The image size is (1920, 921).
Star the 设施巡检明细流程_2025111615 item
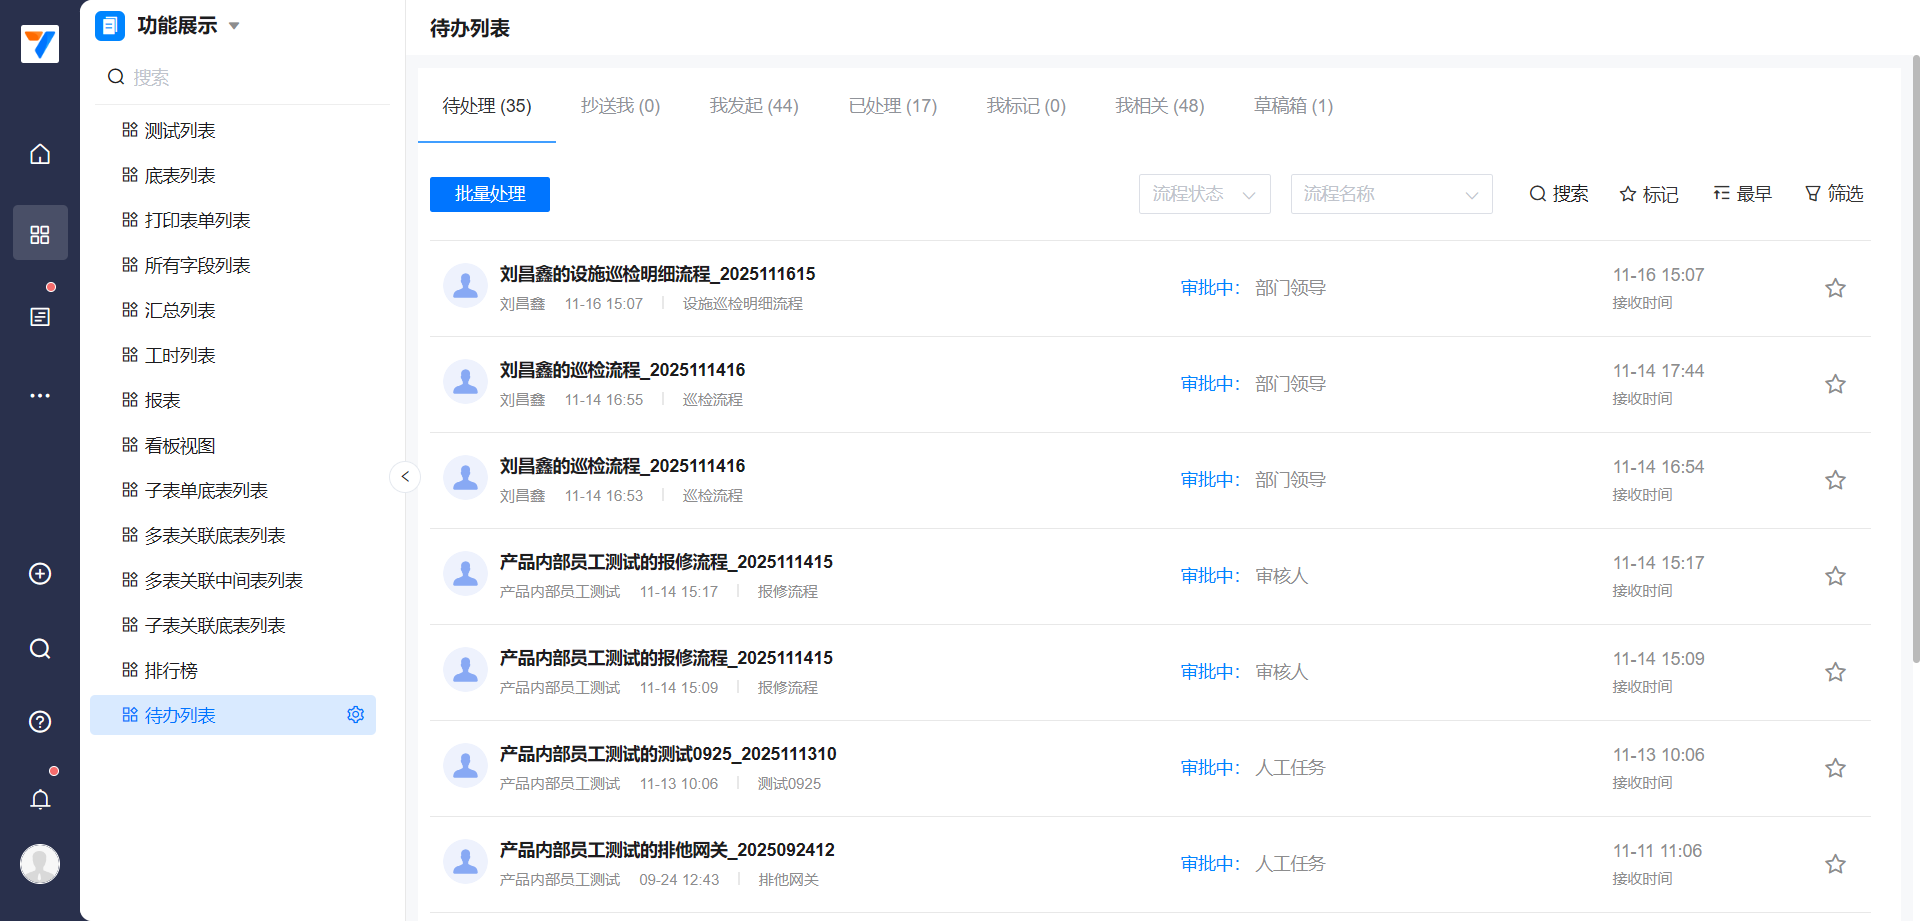pos(1835,289)
